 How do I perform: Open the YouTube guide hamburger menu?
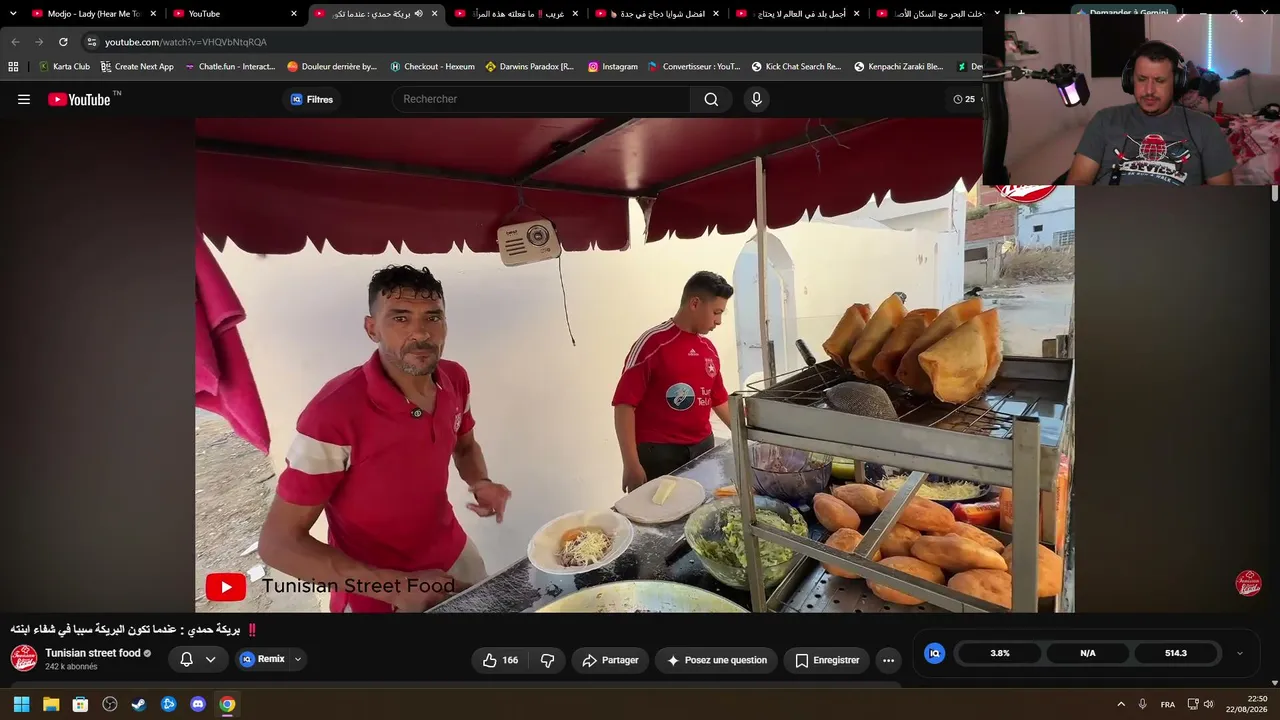pyautogui.click(x=24, y=99)
